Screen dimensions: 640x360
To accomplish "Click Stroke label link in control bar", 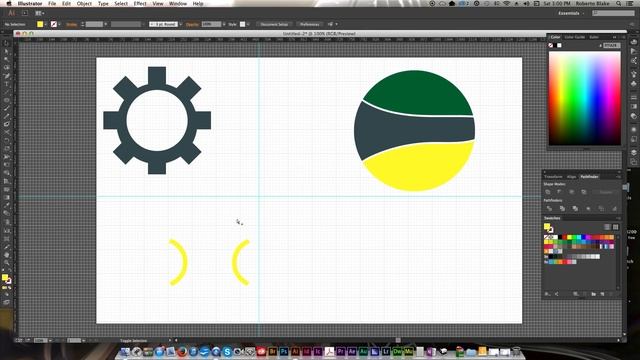I will [71, 24].
